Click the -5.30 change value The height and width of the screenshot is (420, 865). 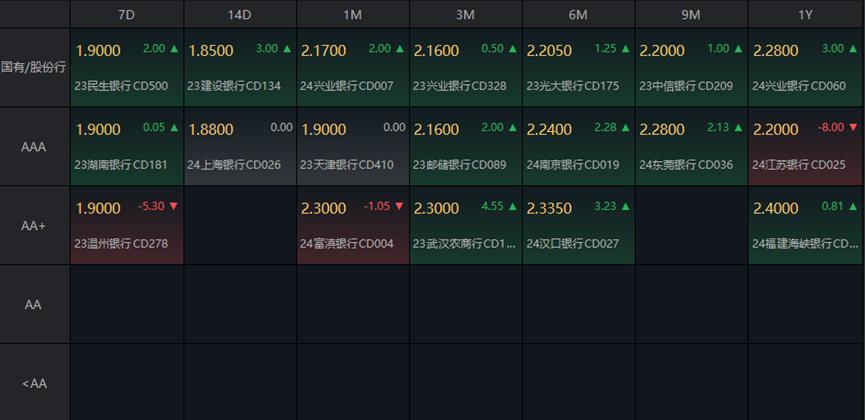click(151, 206)
